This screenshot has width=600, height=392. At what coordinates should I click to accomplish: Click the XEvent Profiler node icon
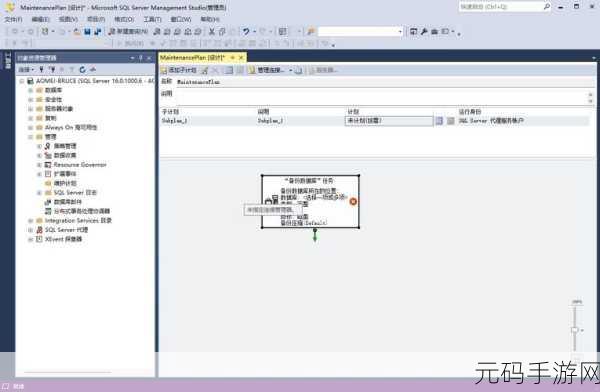(x=39, y=239)
